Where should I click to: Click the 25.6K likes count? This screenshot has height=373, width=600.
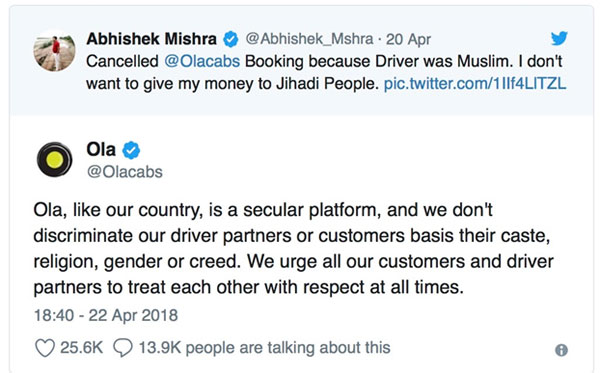click(82, 348)
